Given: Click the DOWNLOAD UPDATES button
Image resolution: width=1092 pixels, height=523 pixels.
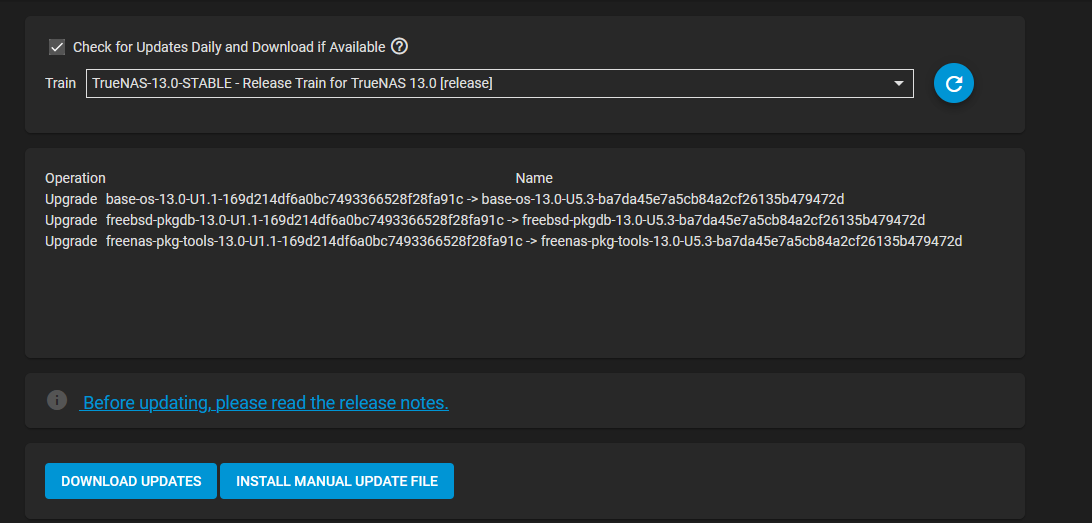Looking at the screenshot, I should tap(131, 481).
